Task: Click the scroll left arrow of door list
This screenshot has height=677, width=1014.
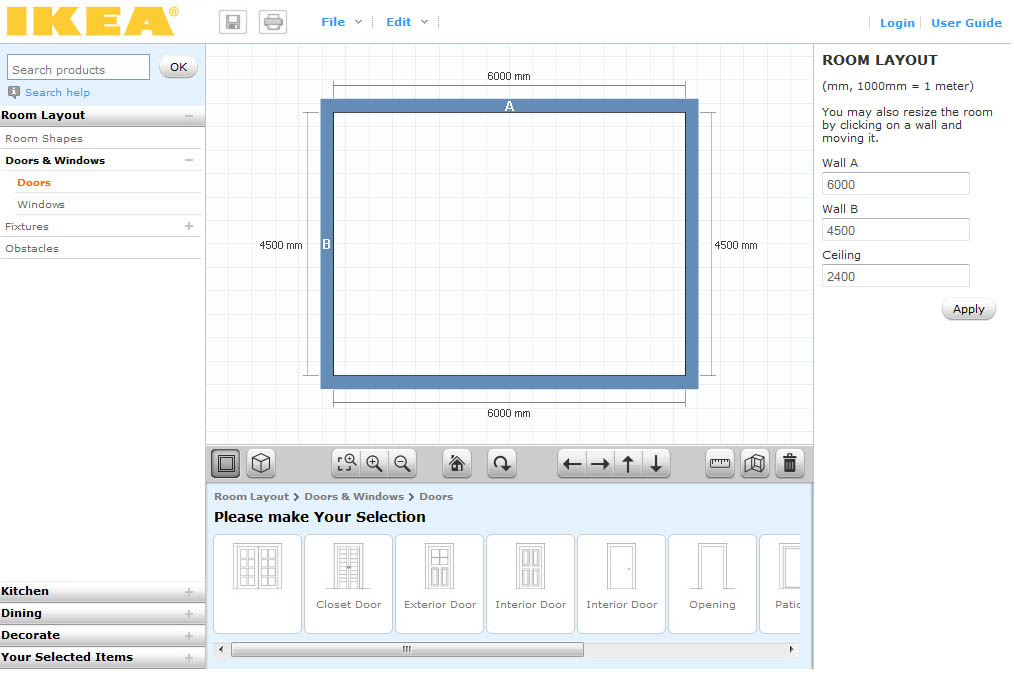Action: pyautogui.click(x=221, y=649)
